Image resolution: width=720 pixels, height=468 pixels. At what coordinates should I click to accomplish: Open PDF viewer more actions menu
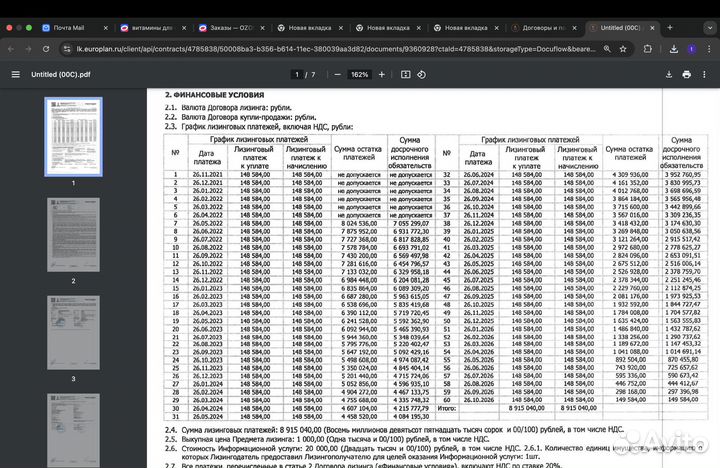coord(706,74)
